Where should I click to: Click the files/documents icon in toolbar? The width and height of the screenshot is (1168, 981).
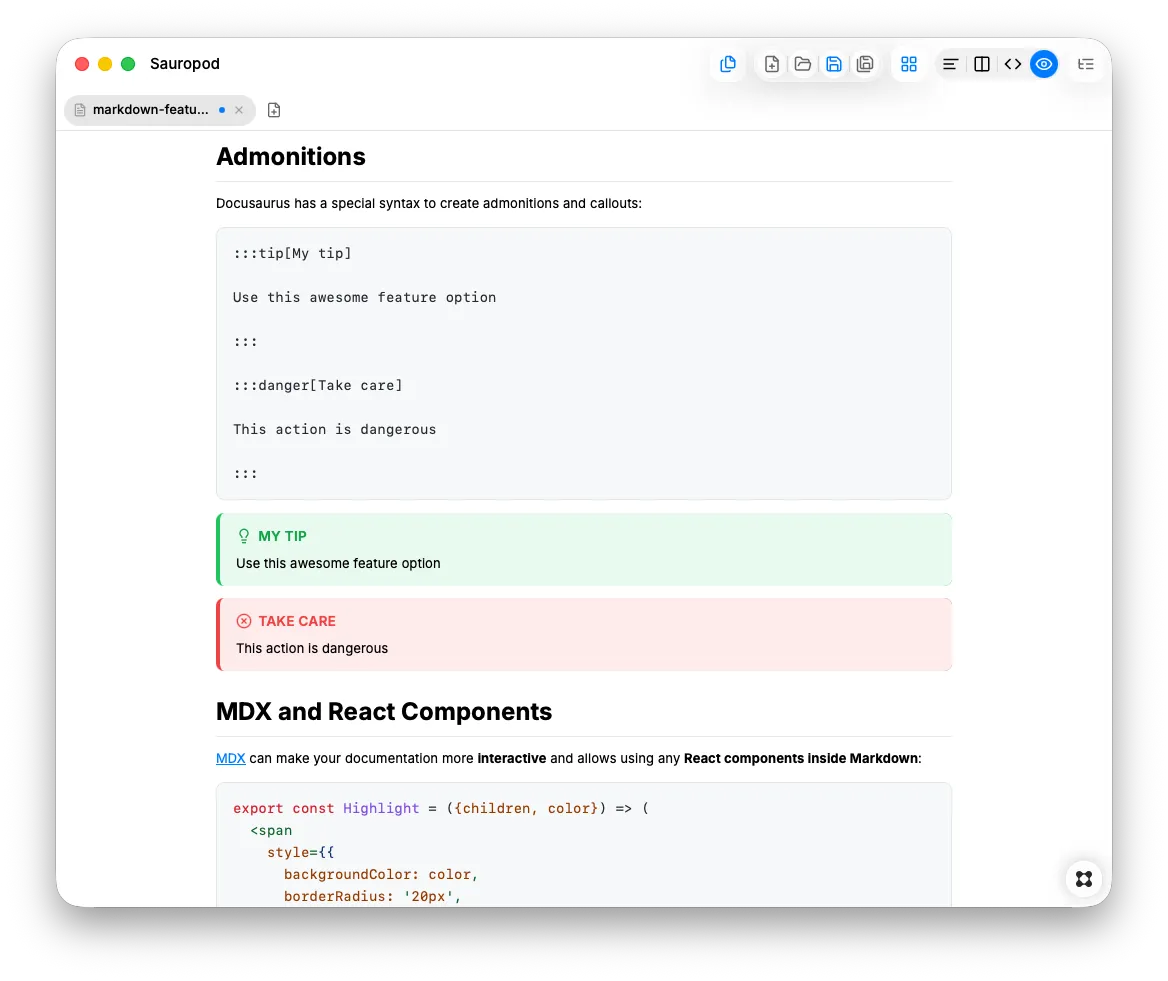[728, 64]
